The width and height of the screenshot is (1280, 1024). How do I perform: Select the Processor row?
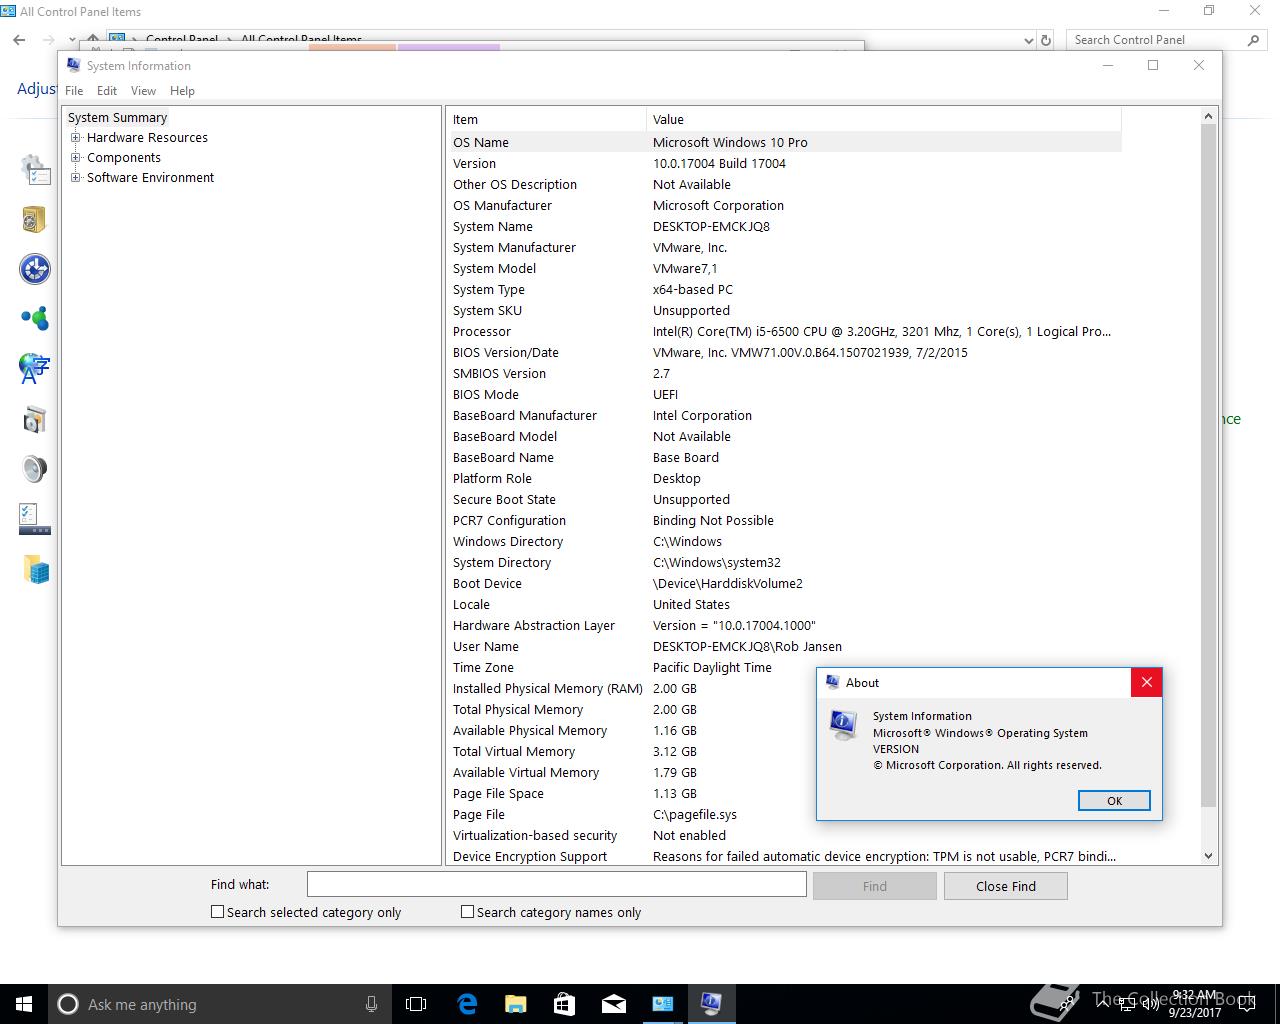pos(784,331)
